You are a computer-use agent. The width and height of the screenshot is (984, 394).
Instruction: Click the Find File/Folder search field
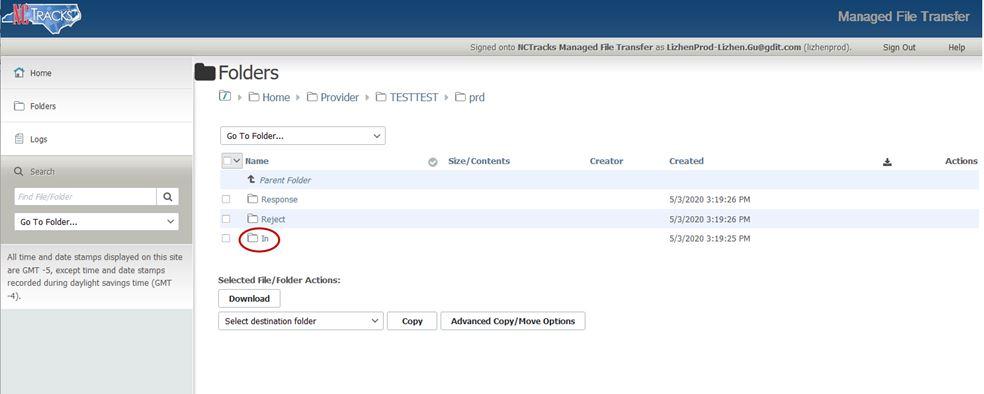pos(85,196)
